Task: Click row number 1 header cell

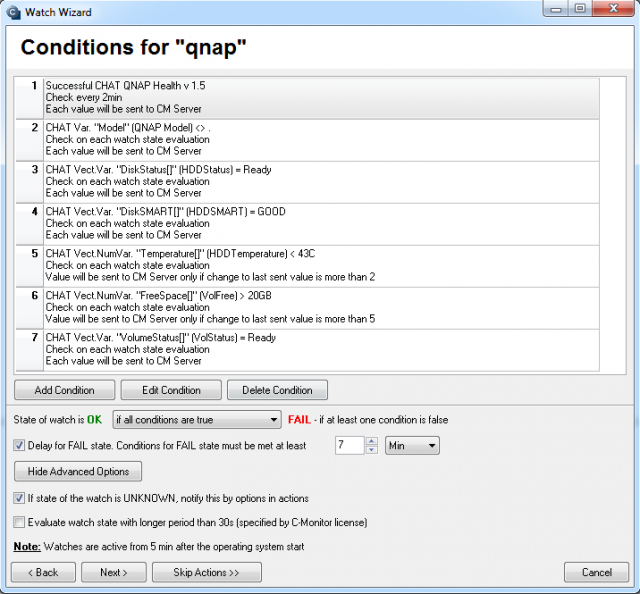Action: [x=29, y=98]
